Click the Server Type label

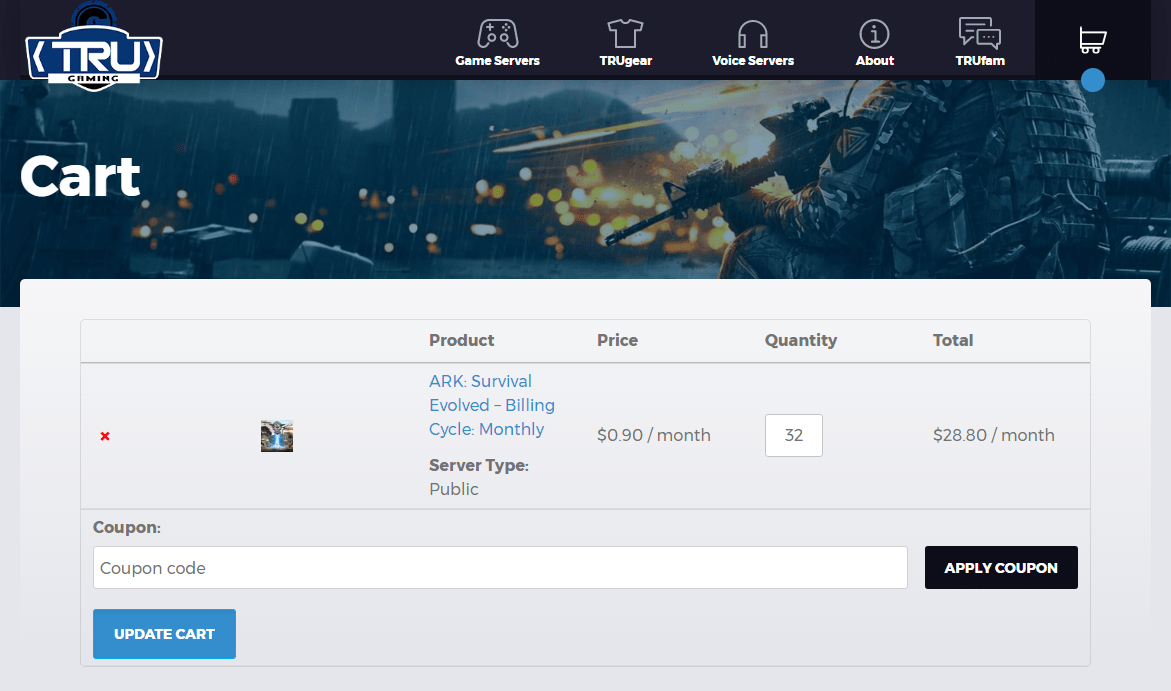click(x=479, y=465)
